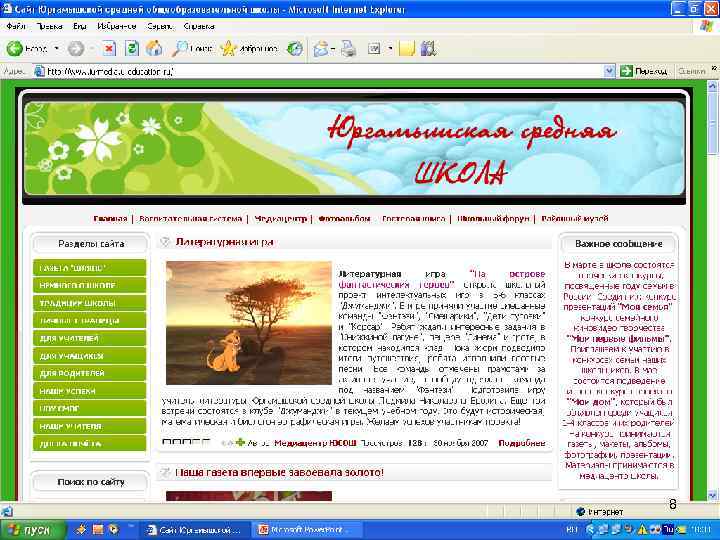Open the Наши успехи sidebar button
Image resolution: width=720 pixels, height=540 pixels.
click(x=90, y=391)
